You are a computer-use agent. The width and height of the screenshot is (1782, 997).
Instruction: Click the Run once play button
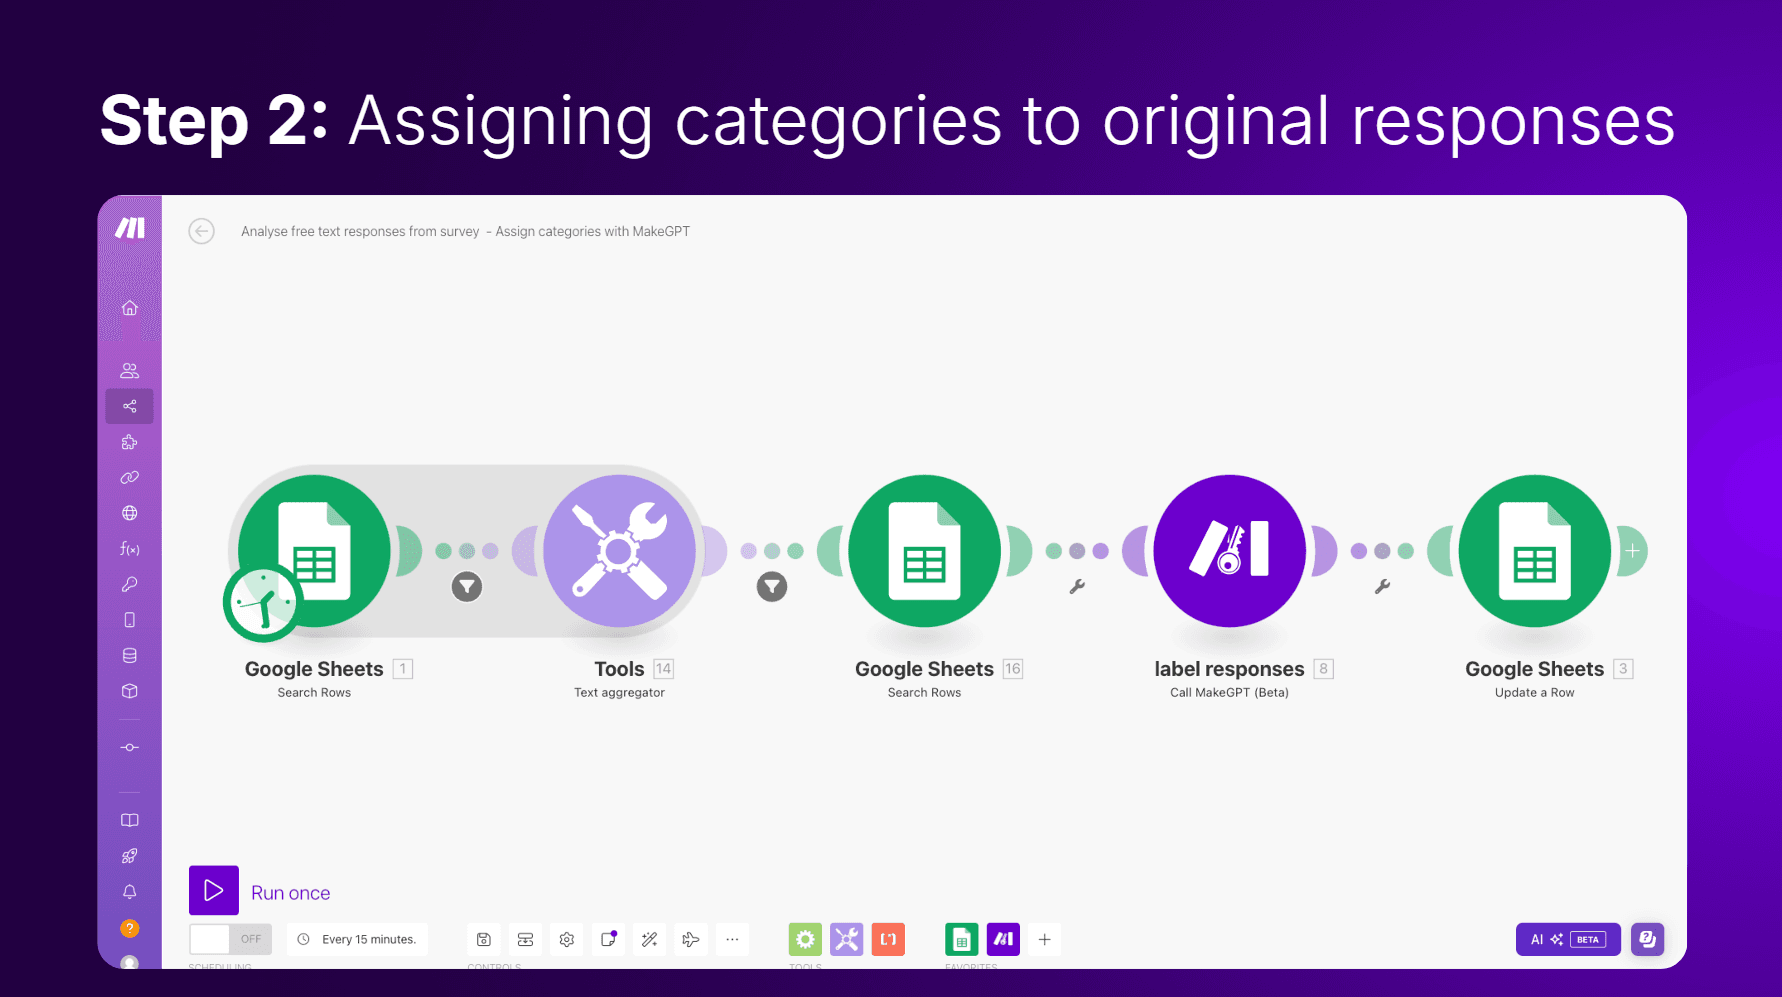tap(214, 890)
